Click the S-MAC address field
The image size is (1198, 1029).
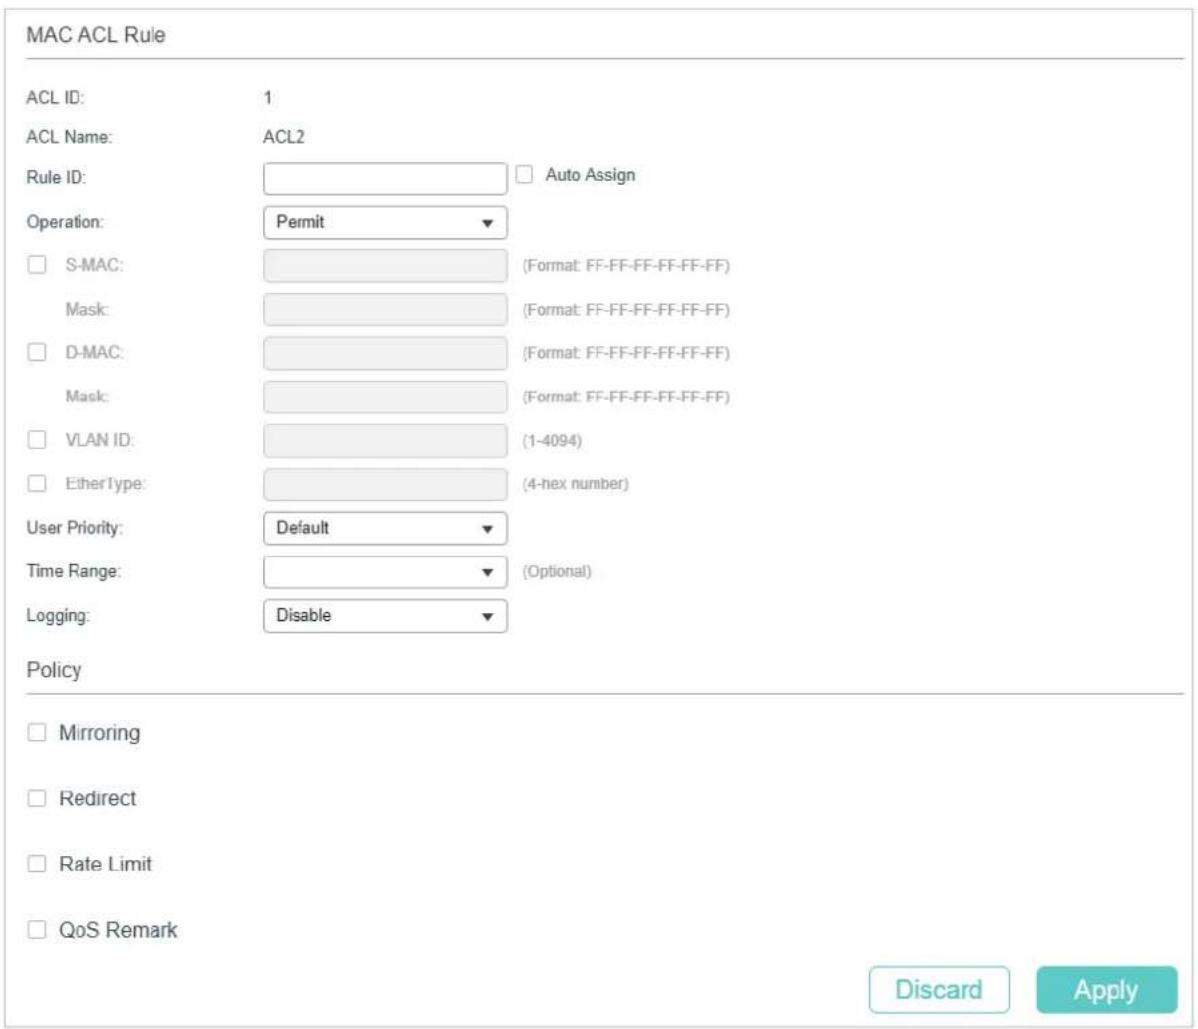coord(385,266)
